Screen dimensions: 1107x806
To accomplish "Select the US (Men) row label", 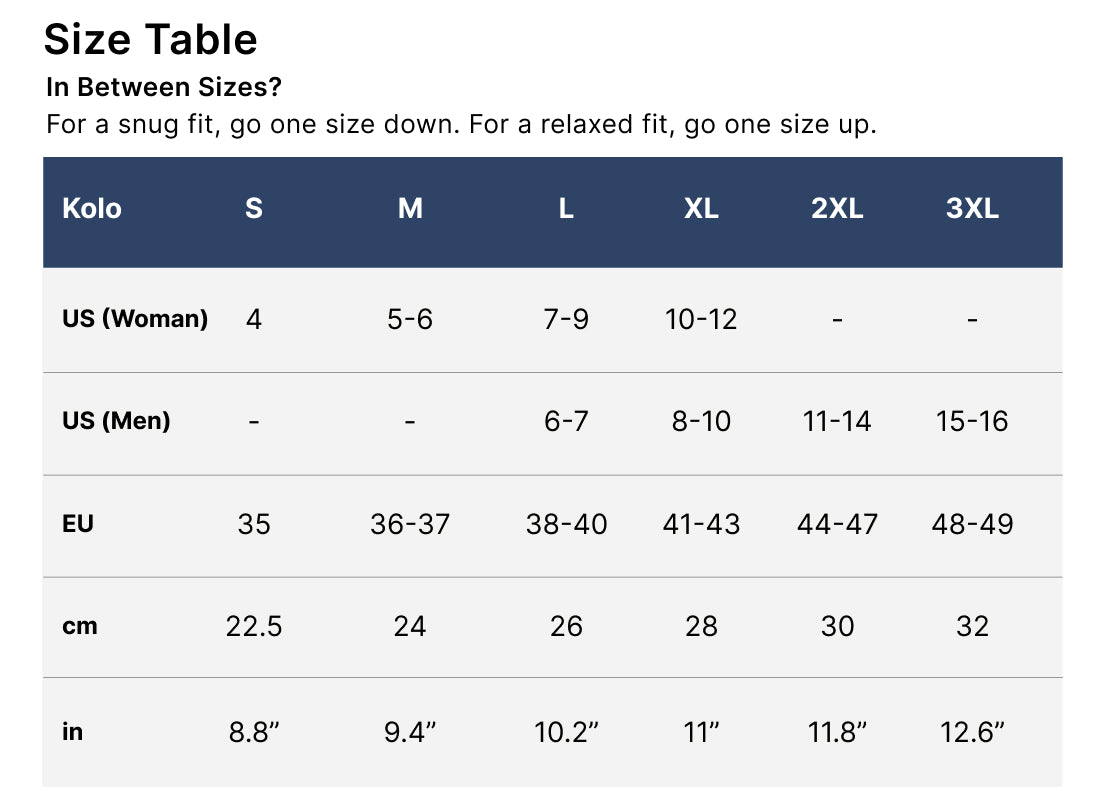I will tap(116, 421).
